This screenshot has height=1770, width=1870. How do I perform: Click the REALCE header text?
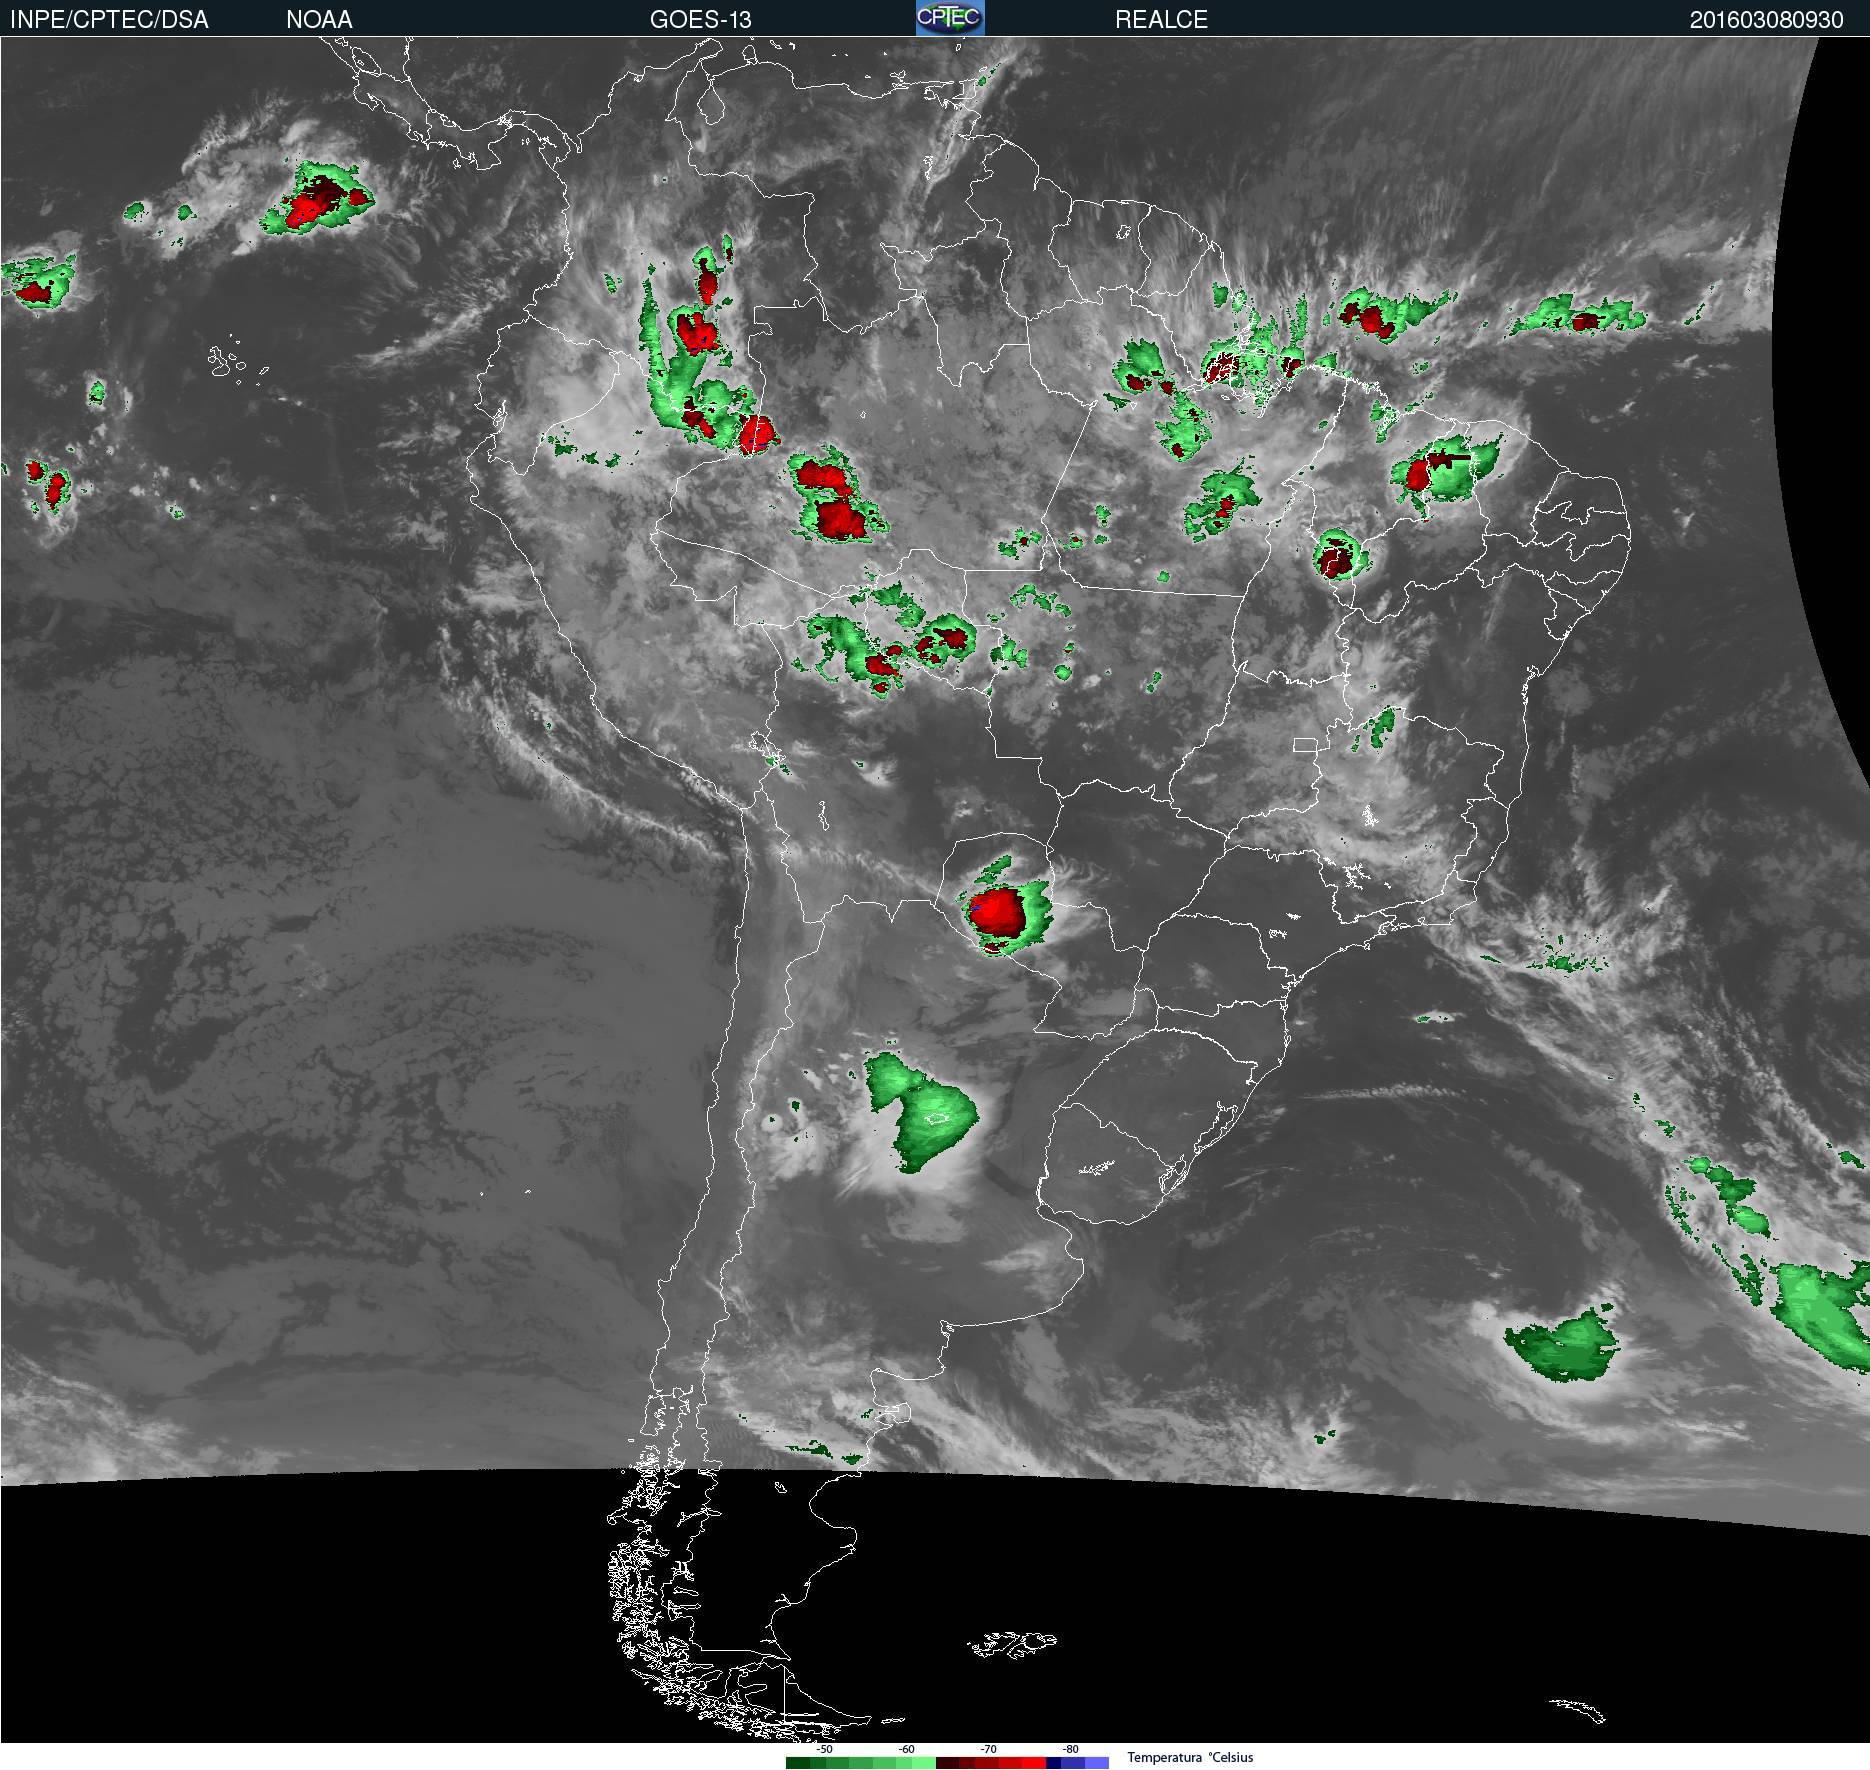1161,20
